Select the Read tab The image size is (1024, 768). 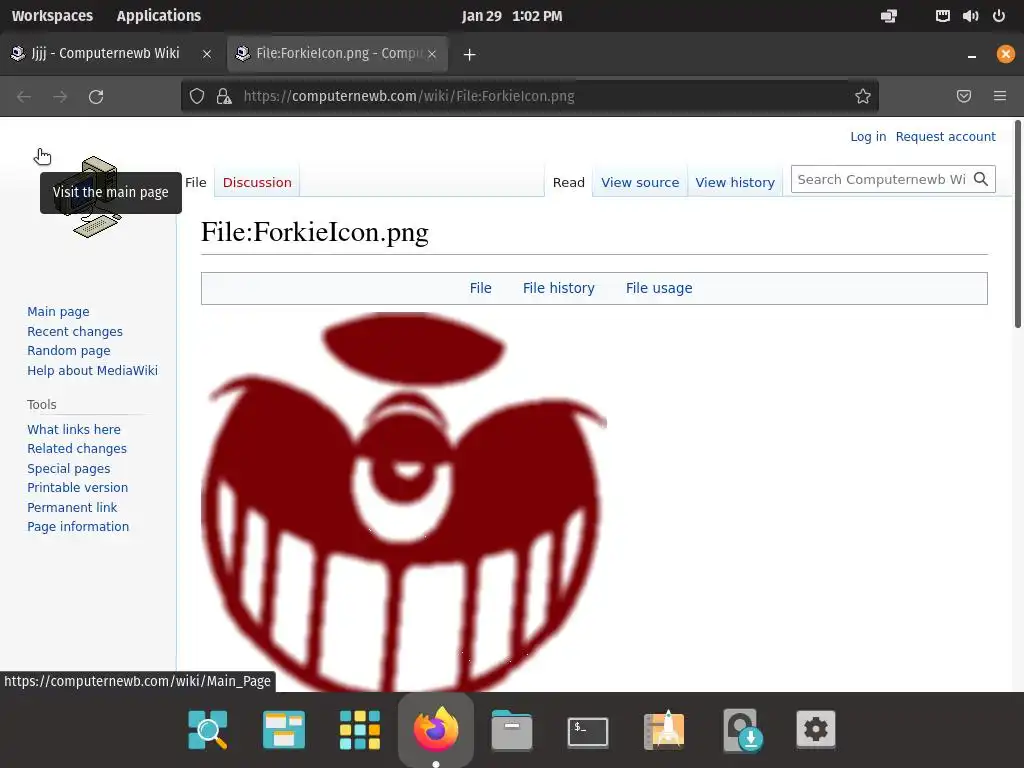(x=568, y=182)
